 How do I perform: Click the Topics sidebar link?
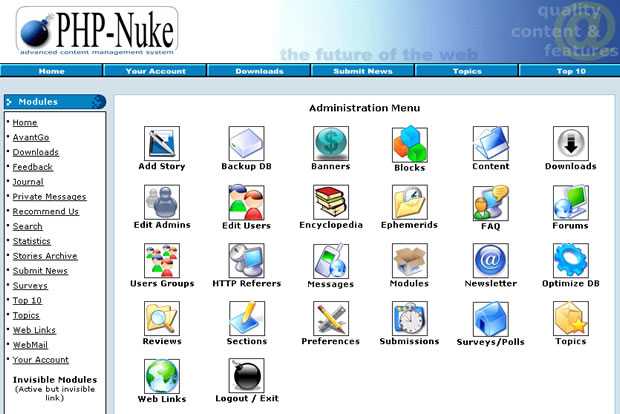[x=26, y=315]
